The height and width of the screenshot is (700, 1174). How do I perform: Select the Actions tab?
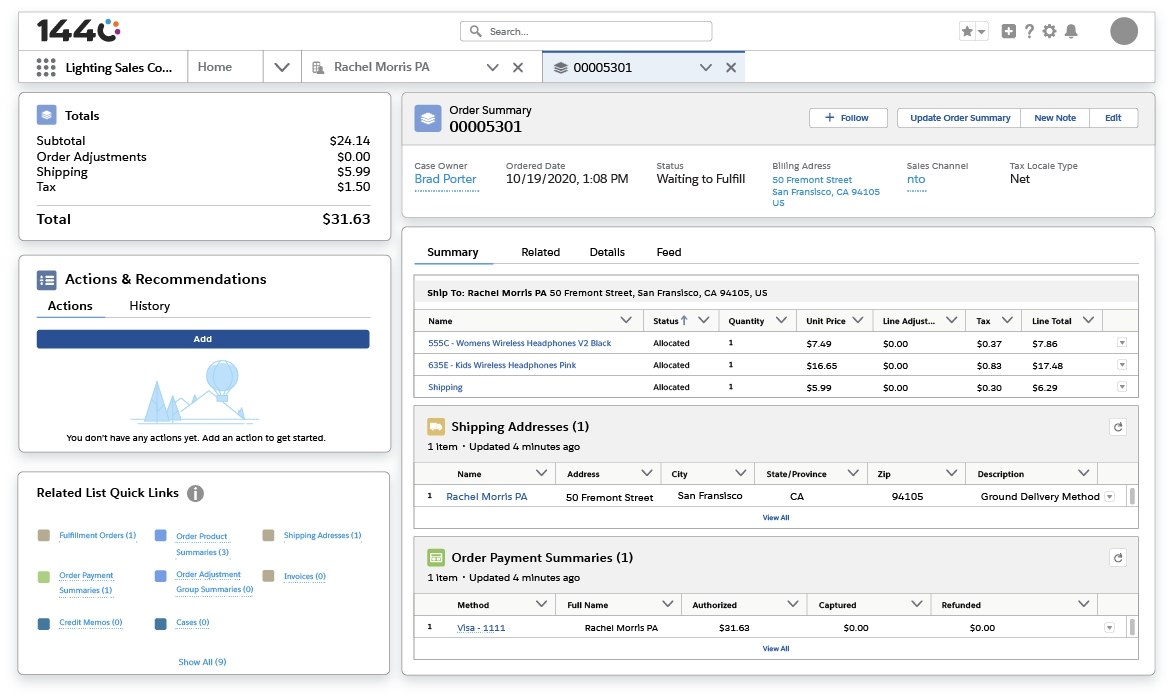click(70, 306)
